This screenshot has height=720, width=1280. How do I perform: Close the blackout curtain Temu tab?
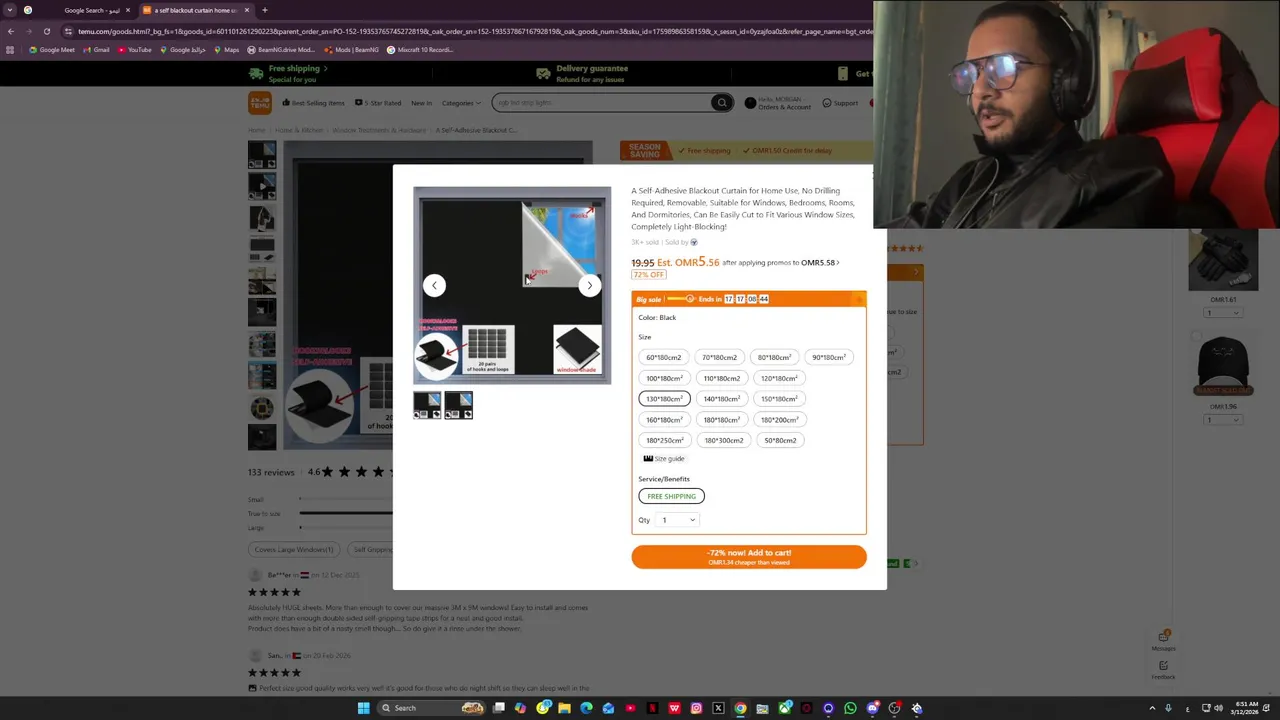246,10
